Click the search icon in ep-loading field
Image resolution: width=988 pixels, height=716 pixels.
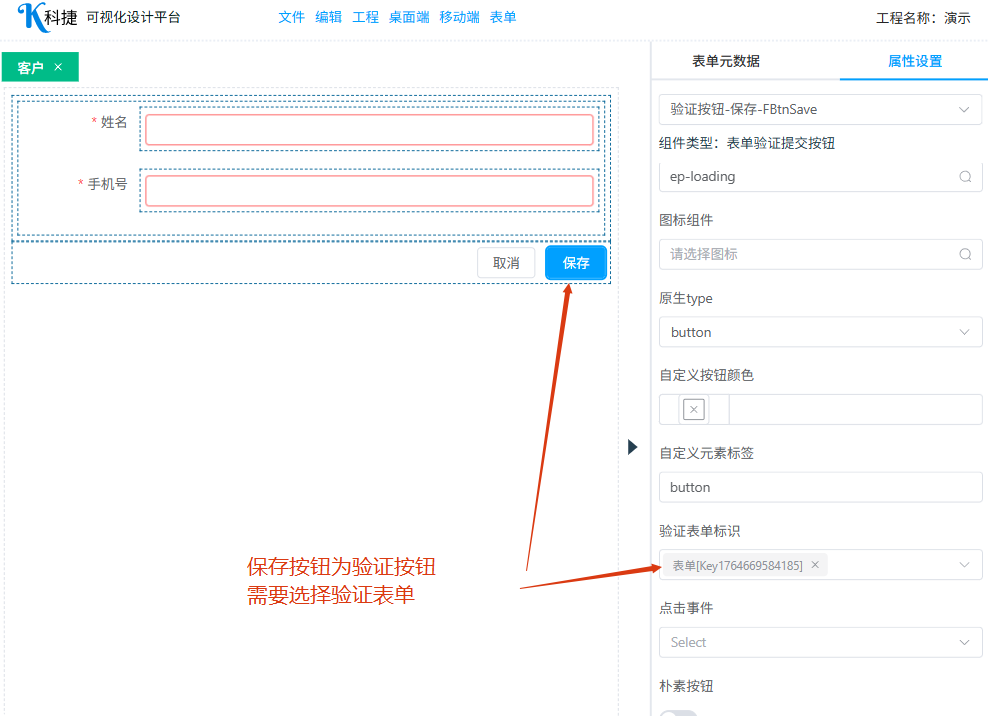[965, 177]
